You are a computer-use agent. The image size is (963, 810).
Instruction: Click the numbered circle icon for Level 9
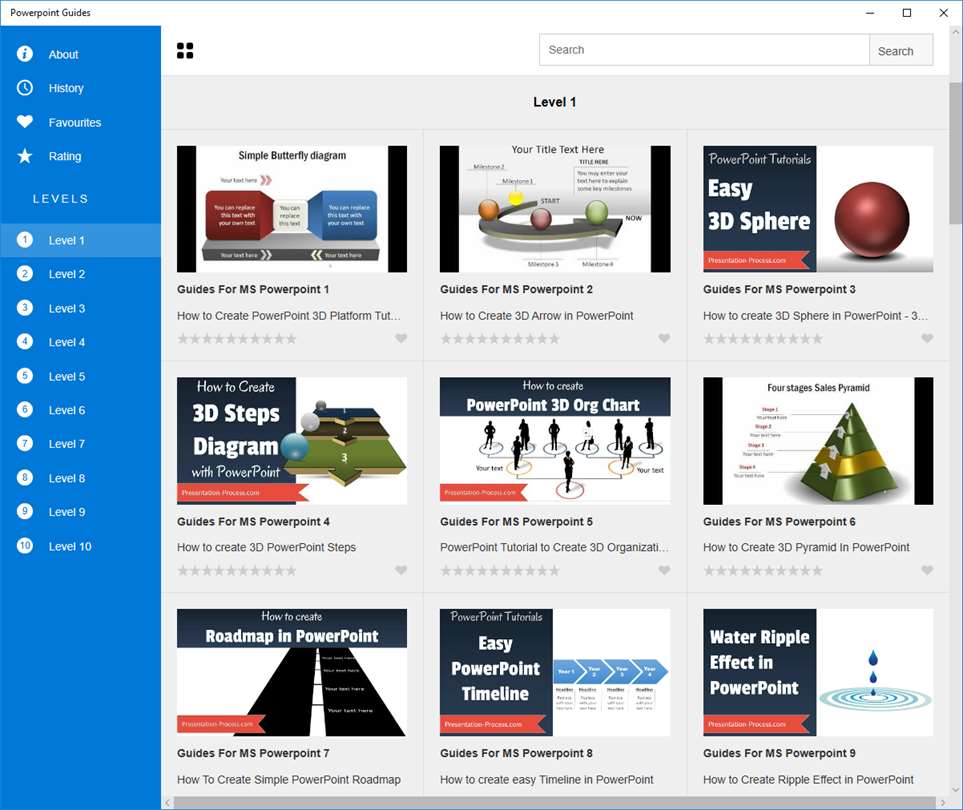click(x=25, y=512)
